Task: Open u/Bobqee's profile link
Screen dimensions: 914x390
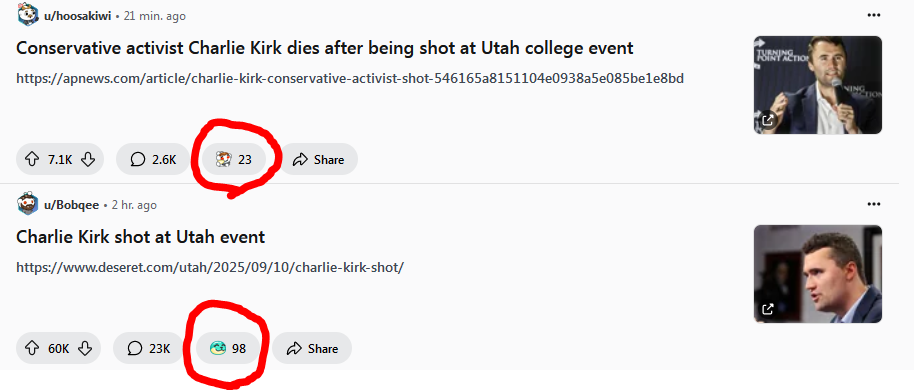Action: [71, 205]
